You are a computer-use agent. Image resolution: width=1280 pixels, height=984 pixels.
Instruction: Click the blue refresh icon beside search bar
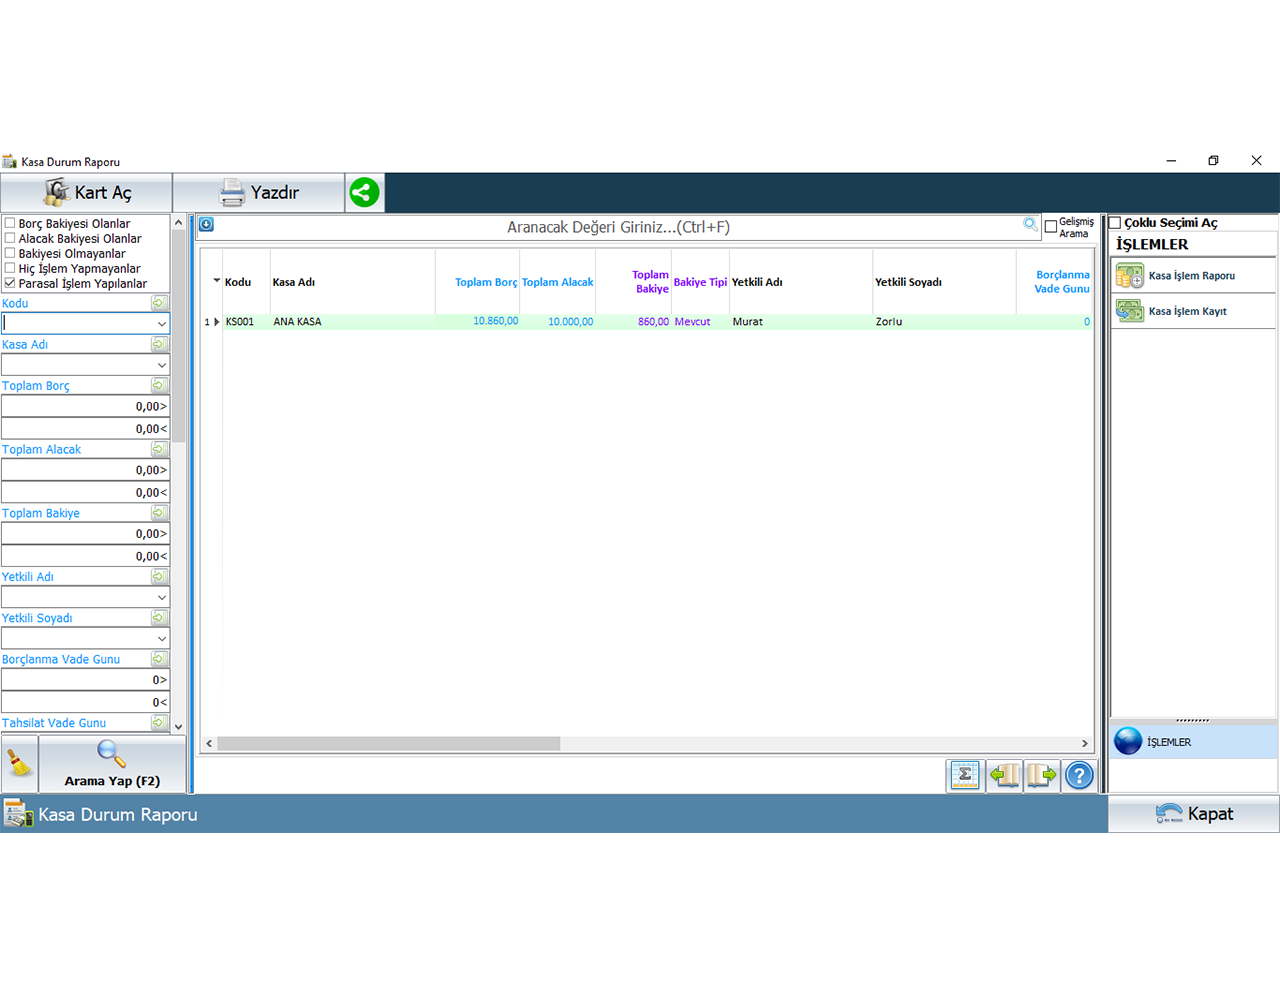coord(206,224)
